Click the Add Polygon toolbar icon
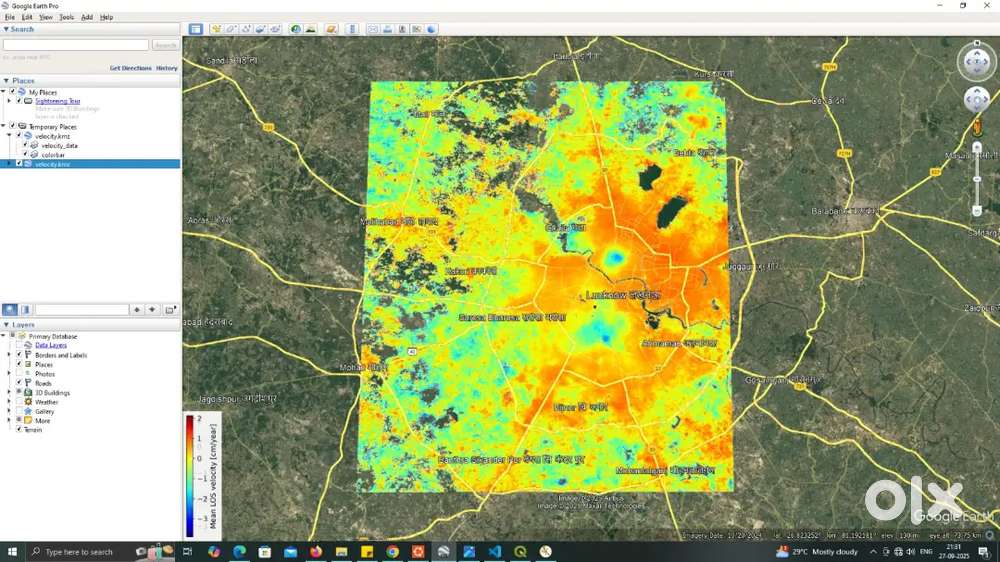Viewport: 1000px width, 562px height. (230, 29)
